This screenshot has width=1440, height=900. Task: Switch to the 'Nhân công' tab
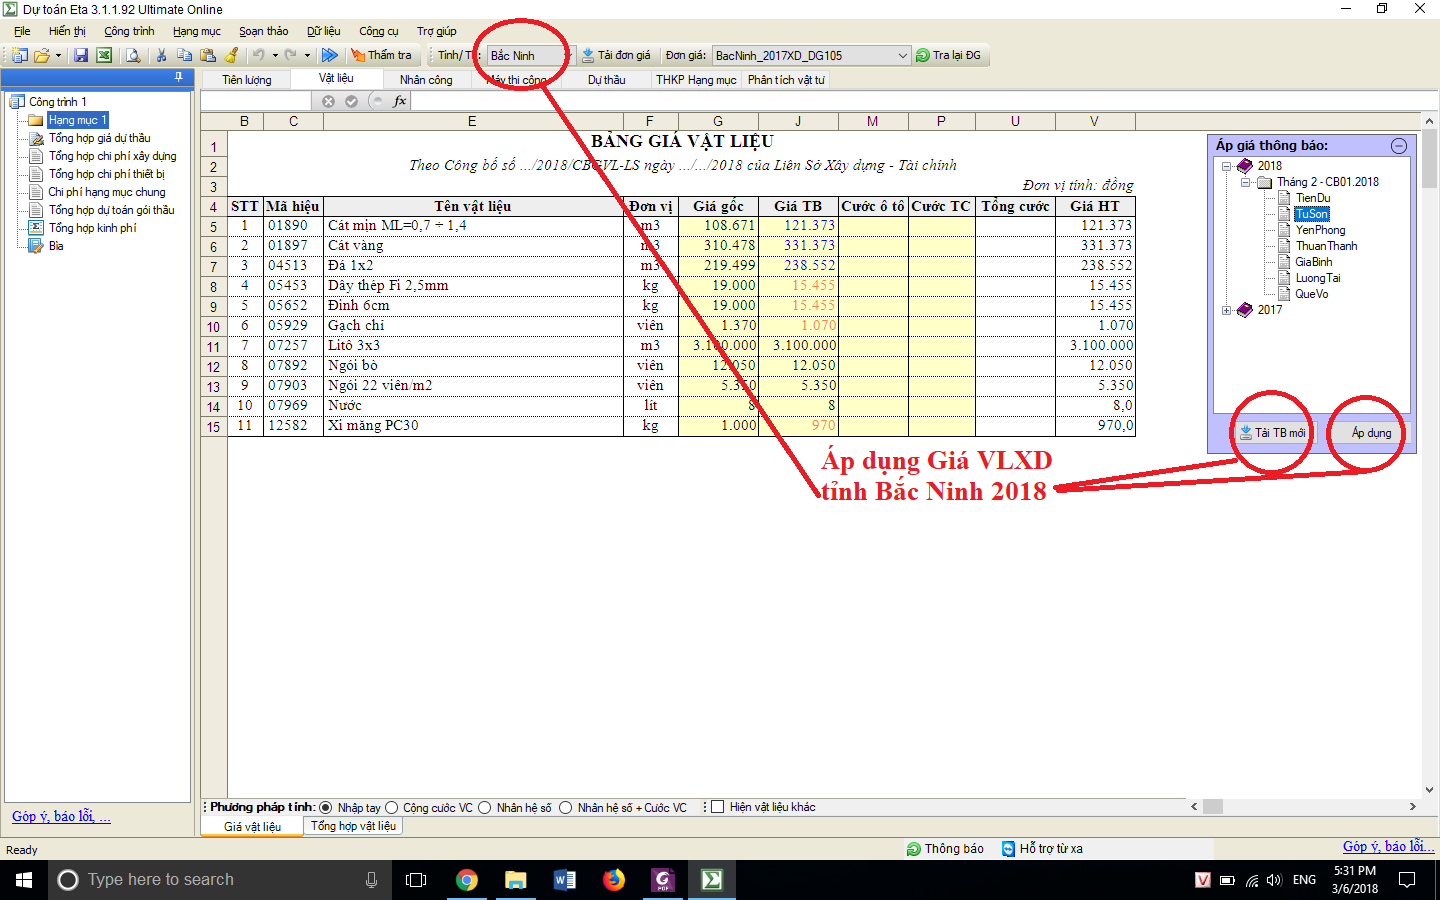pyautogui.click(x=426, y=80)
